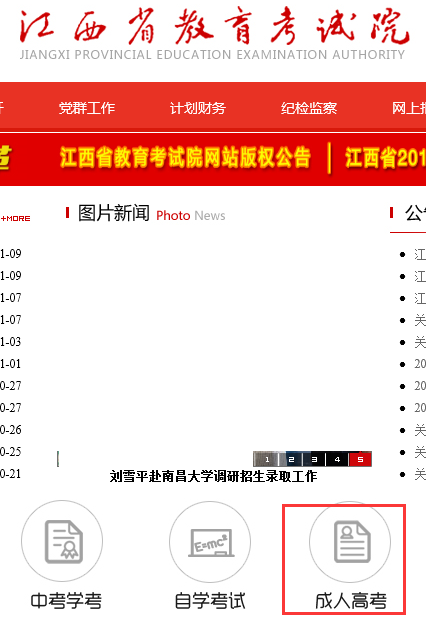Open the 自学考试 blackboard icon

210,542
